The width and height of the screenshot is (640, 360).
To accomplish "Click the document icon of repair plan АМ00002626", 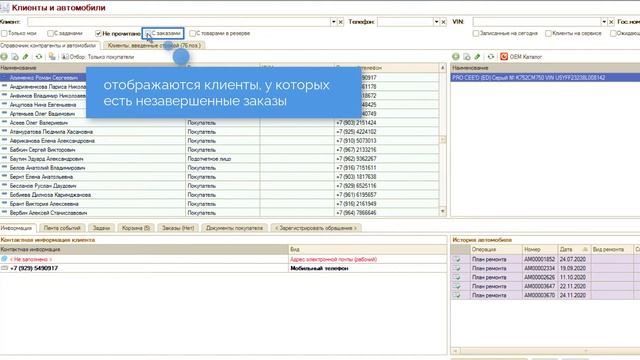I will 457,277.
